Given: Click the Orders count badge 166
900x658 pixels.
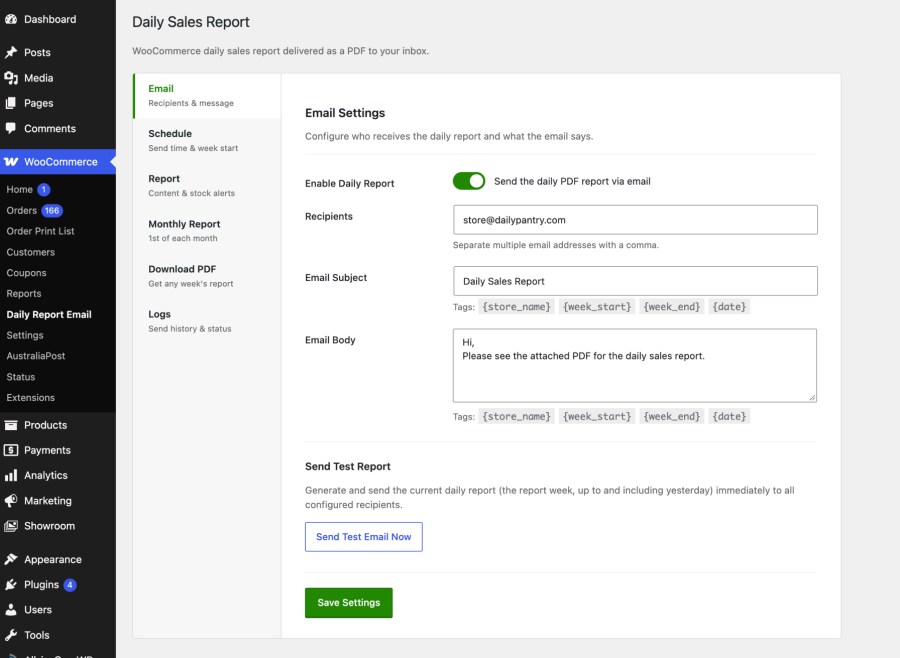Looking at the screenshot, I should (52, 210).
